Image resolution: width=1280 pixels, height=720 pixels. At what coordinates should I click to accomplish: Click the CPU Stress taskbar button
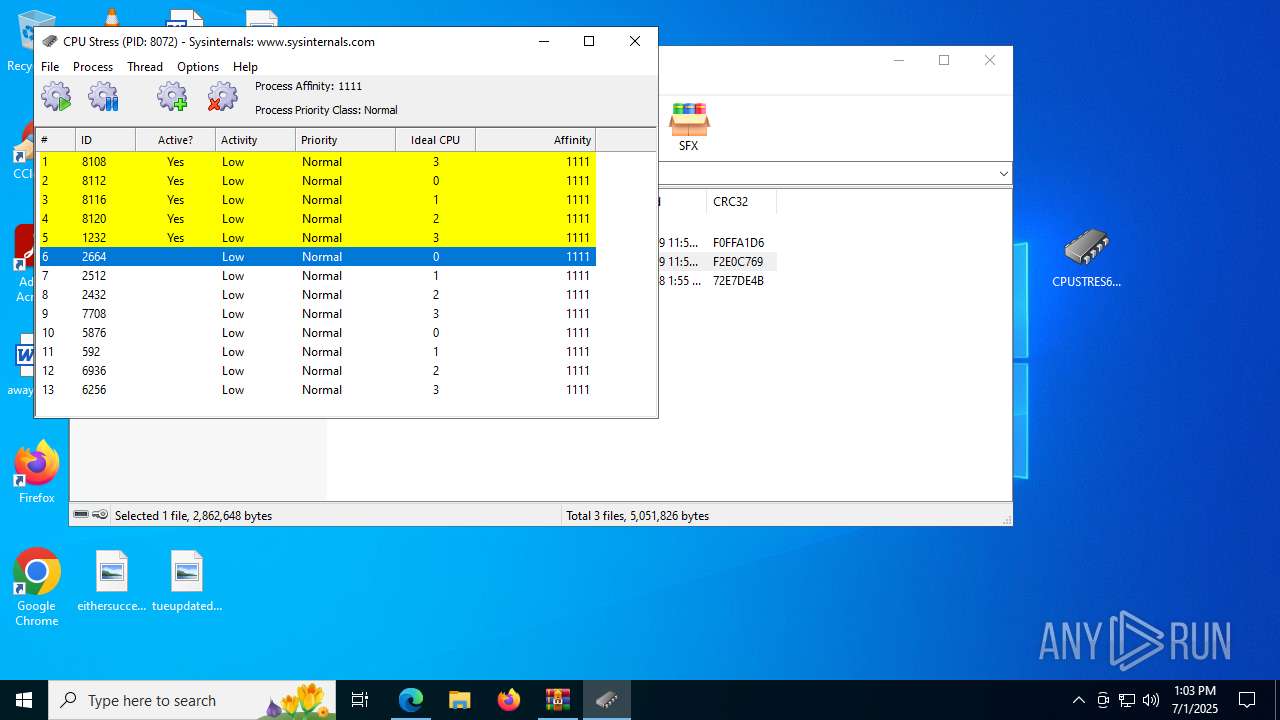607,700
